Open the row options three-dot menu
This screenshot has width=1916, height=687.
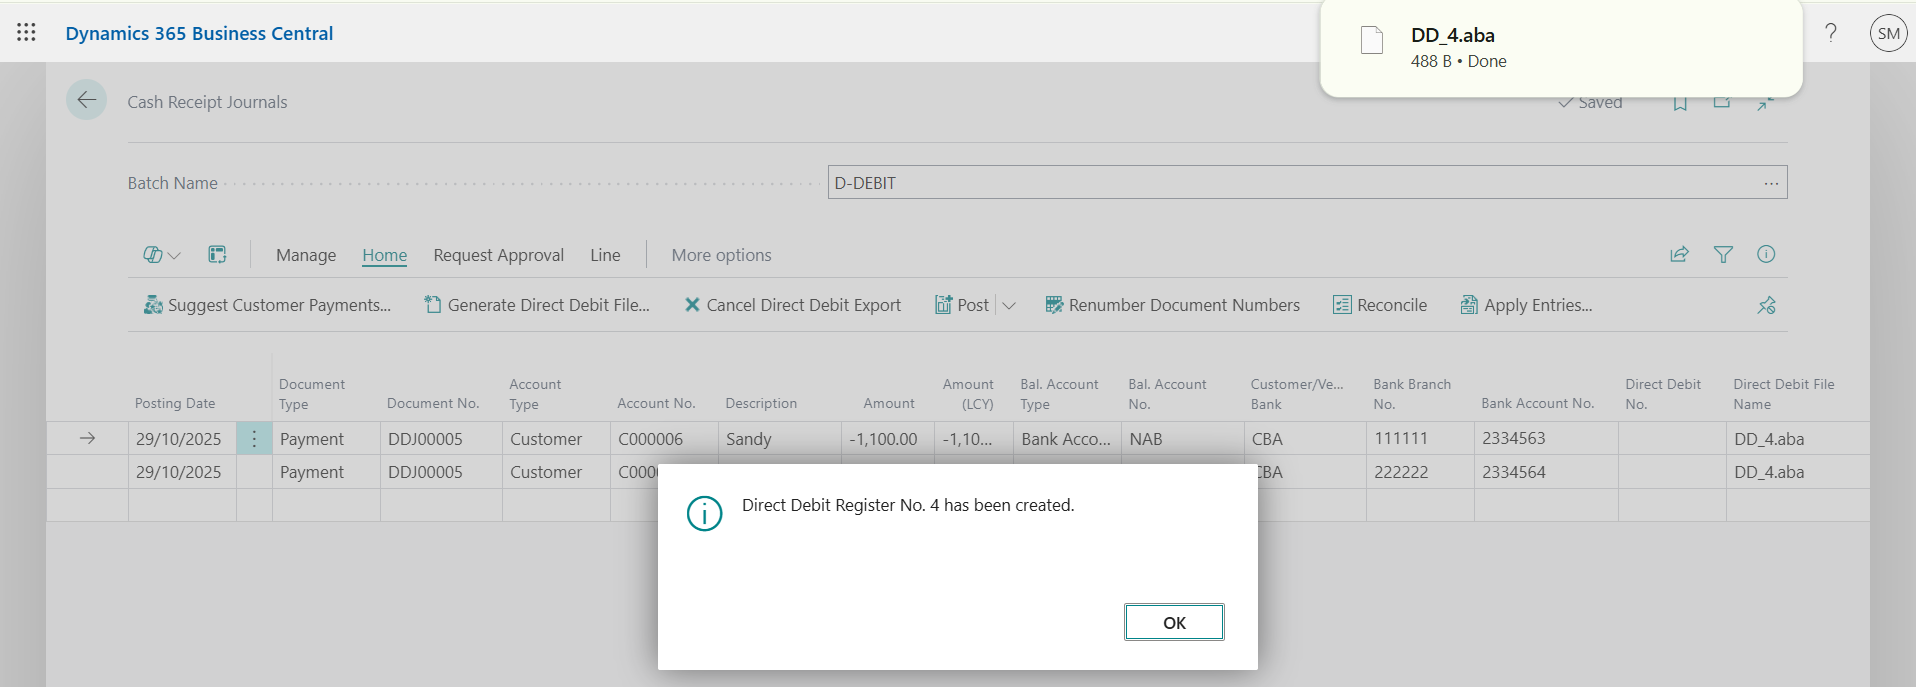coord(254,439)
